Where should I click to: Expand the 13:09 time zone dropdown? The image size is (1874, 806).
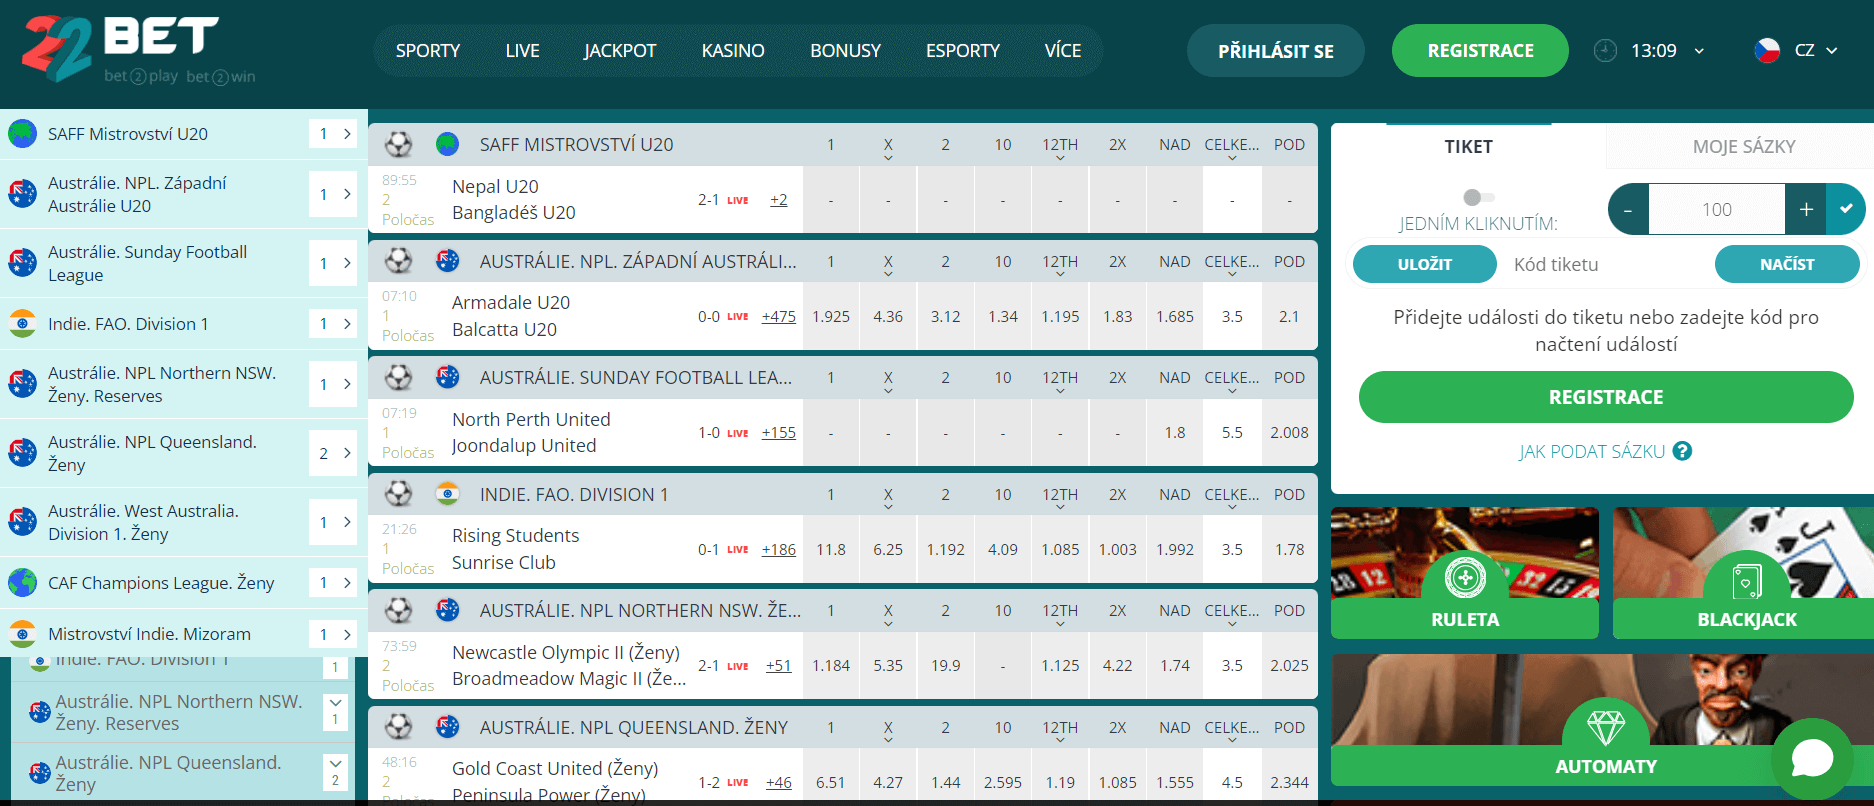(1699, 51)
